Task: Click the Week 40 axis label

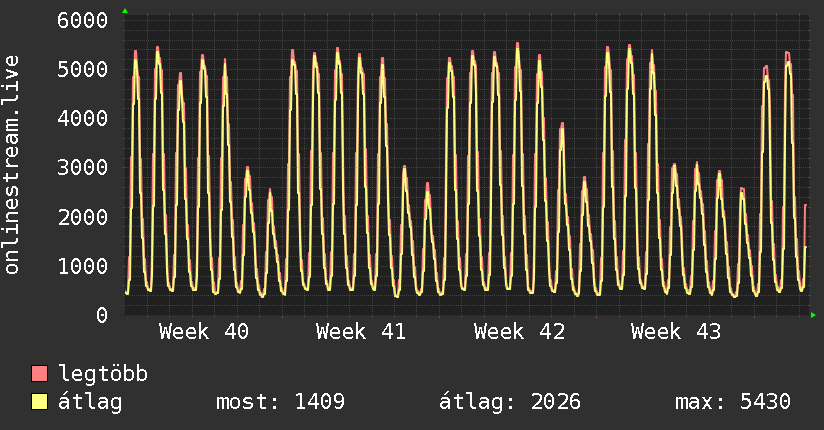Action: coord(203,332)
